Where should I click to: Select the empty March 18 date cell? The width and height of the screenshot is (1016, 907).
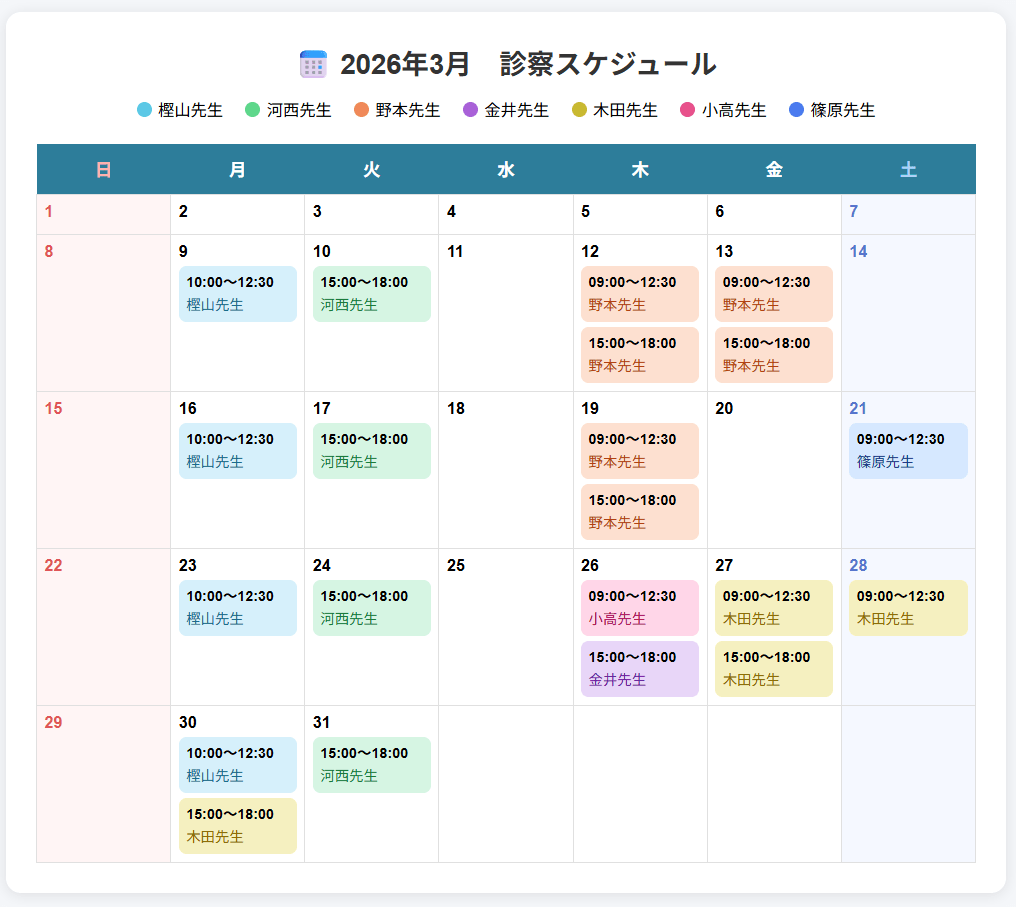[x=506, y=470]
